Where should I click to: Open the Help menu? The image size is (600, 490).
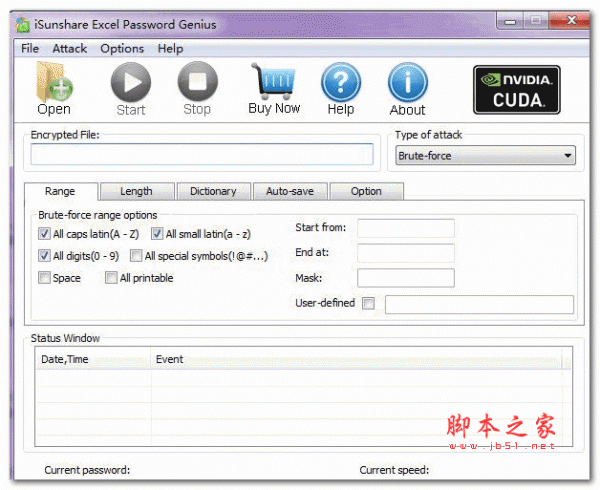pos(170,49)
